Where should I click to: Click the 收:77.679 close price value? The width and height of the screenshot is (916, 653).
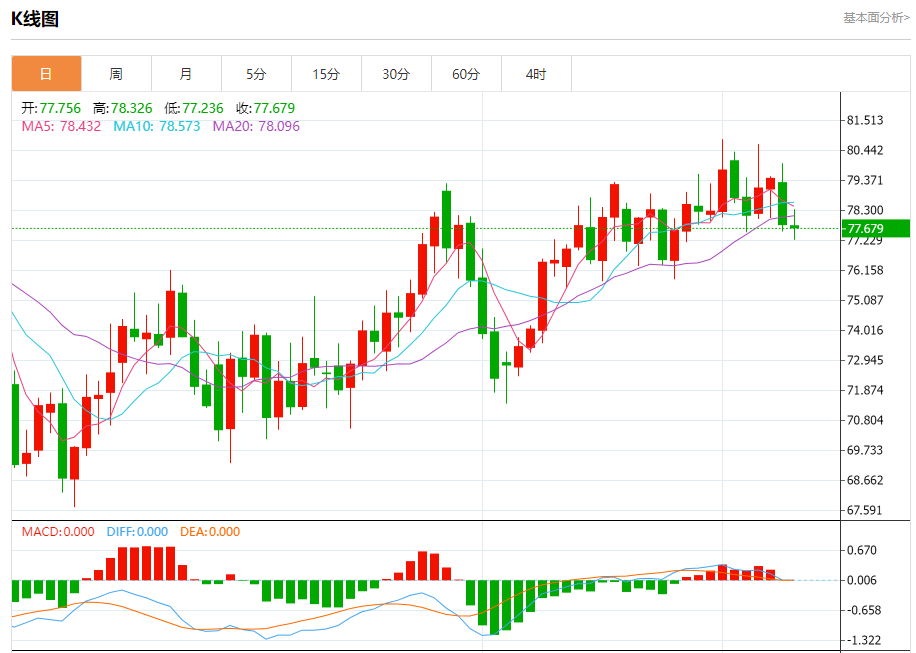tap(266, 108)
